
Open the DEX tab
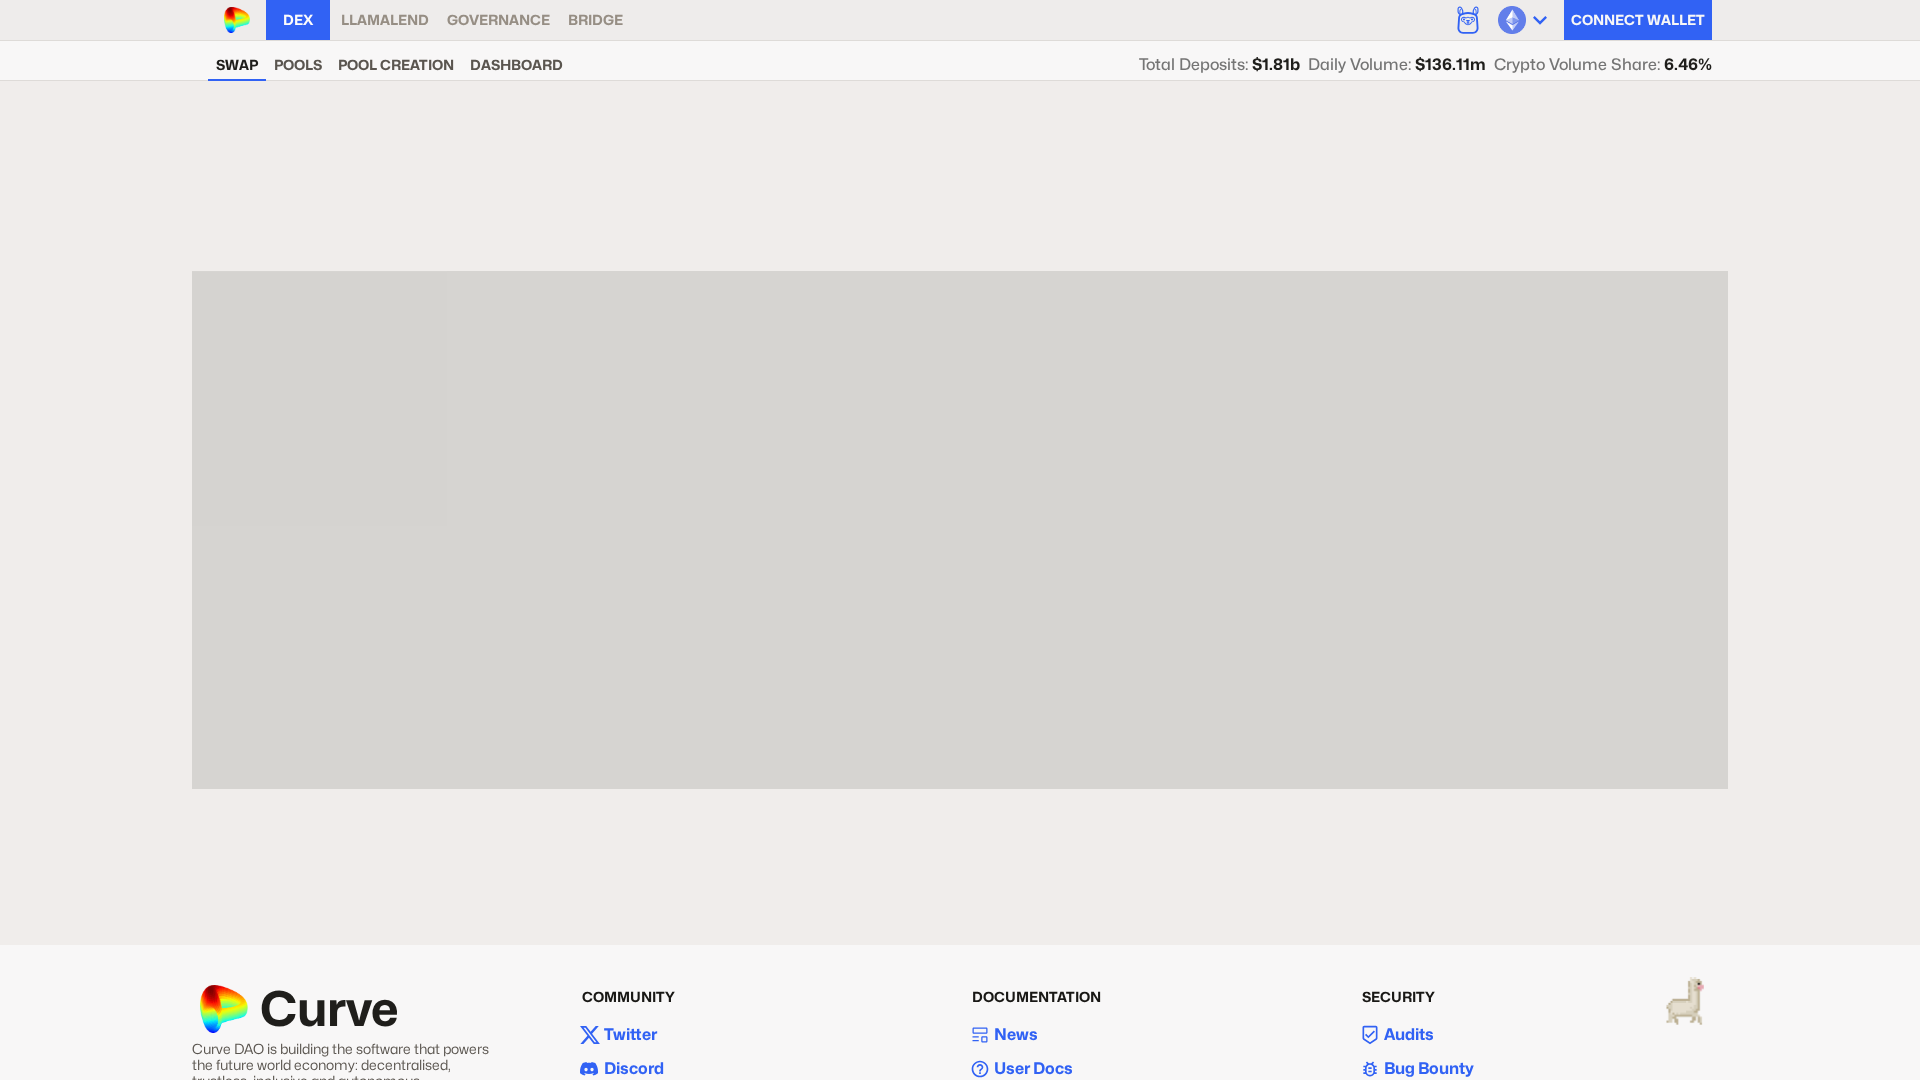(298, 20)
